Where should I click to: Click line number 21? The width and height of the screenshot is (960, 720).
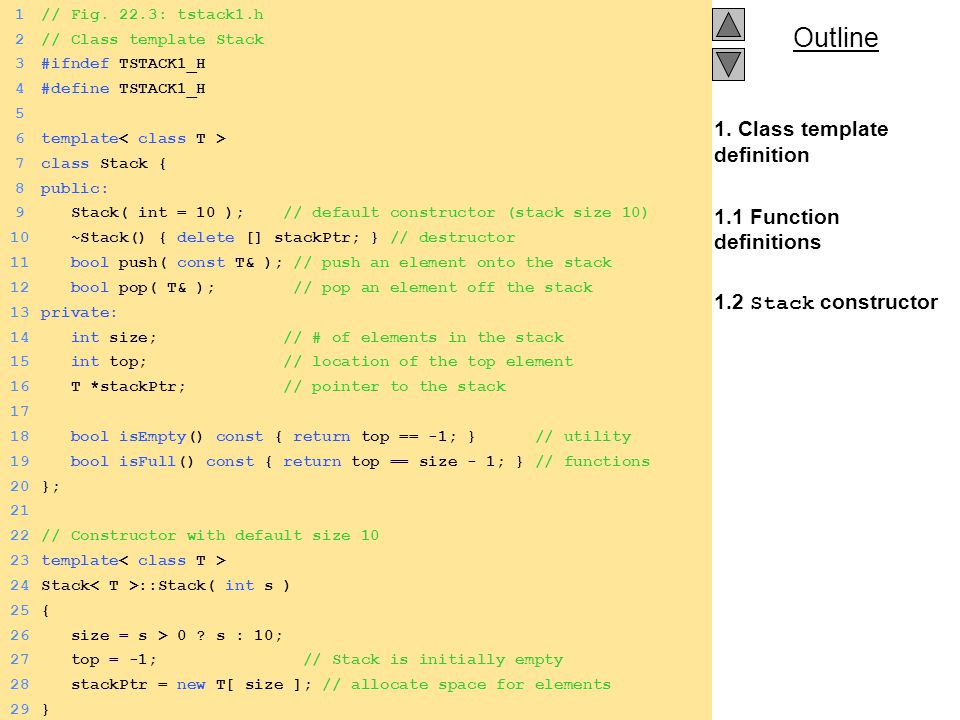point(20,511)
